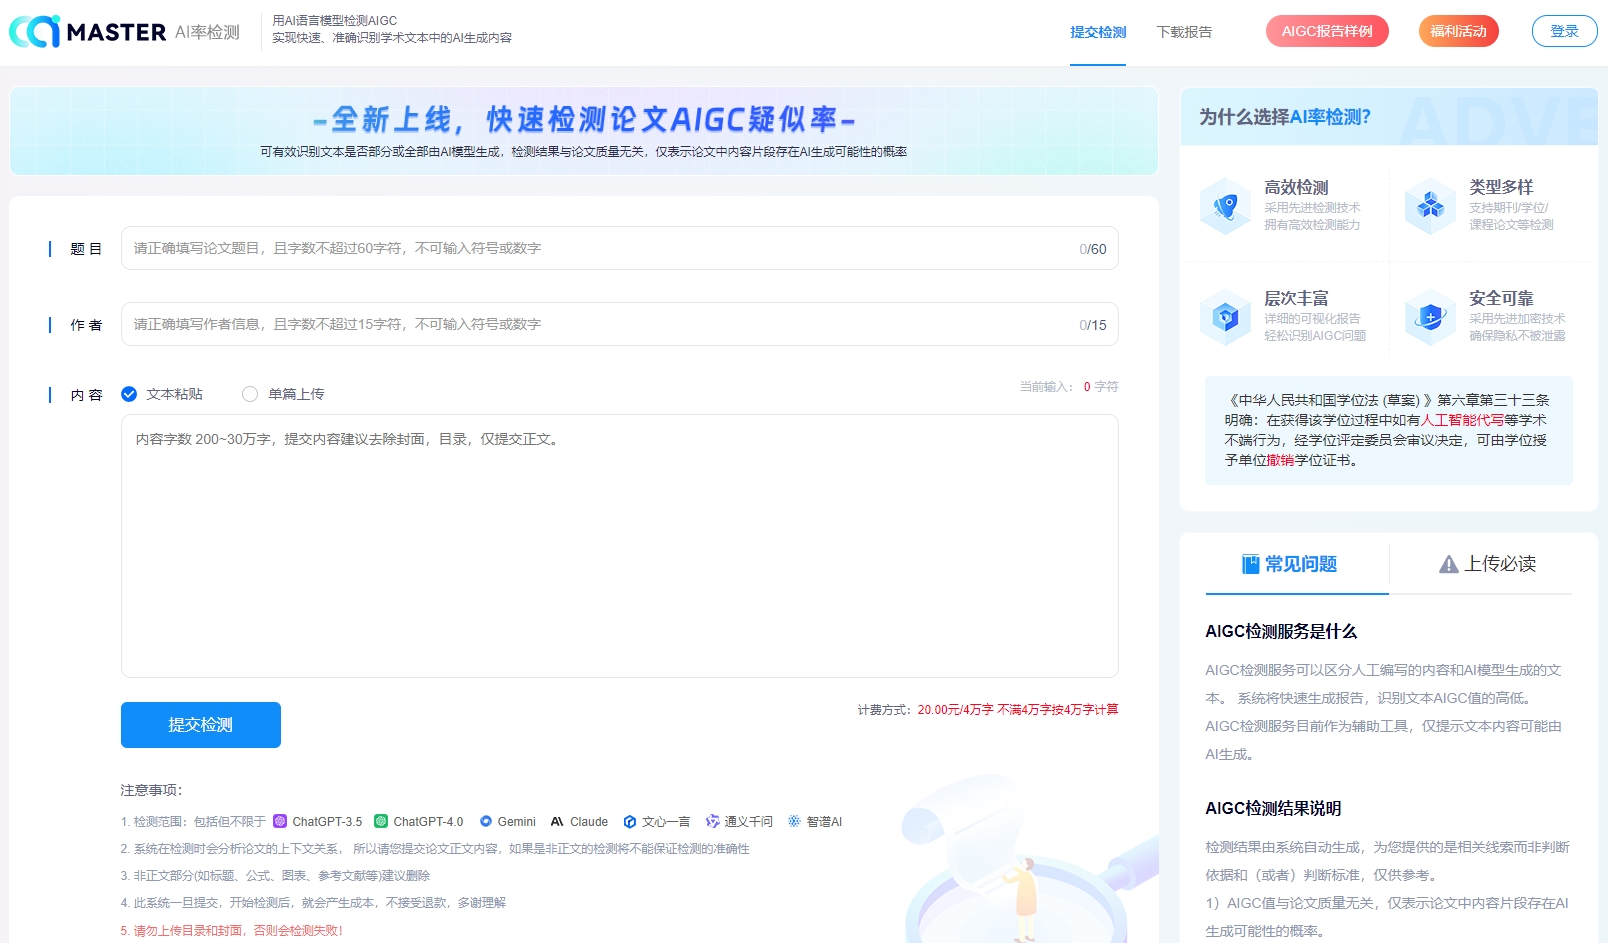
Task: Click the 类型多样 feature icon
Action: coord(1430,206)
